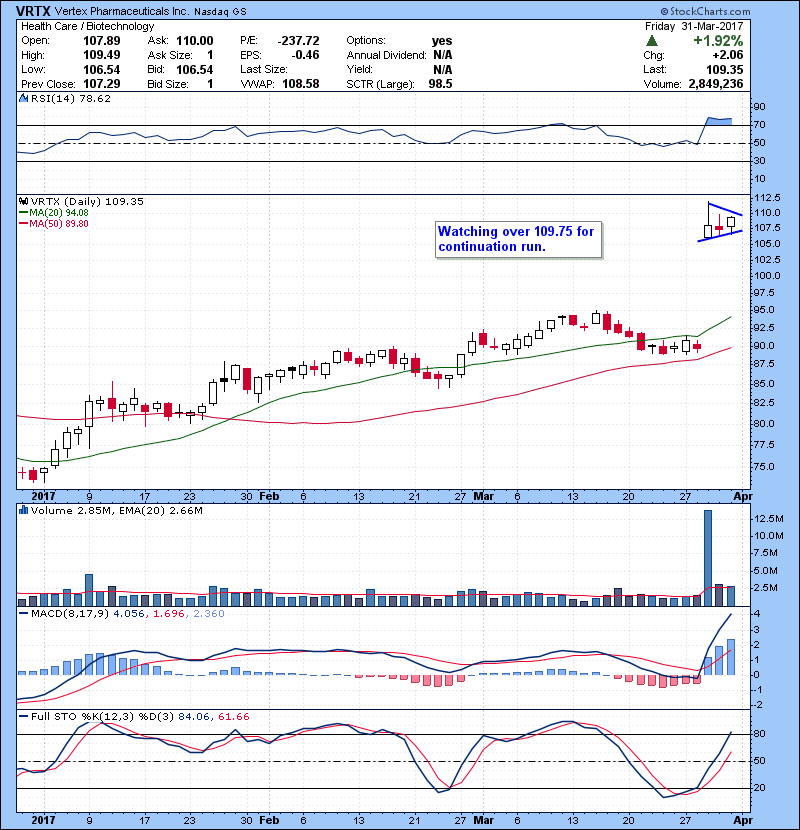
Task: Click the Bid value 106.54
Action: tap(195, 69)
